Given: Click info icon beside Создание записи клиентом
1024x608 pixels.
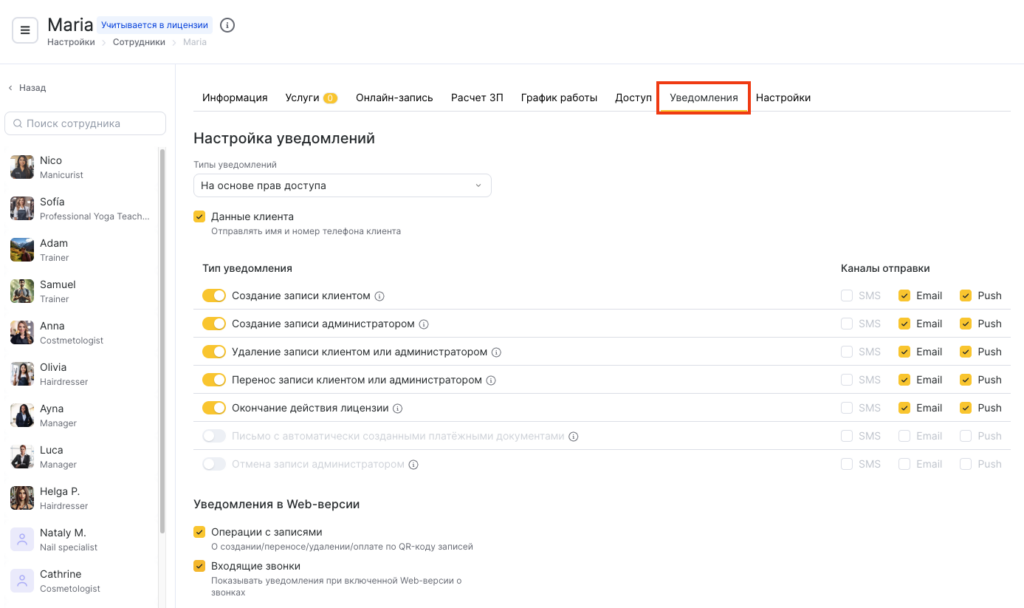Looking at the screenshot, I should tap(380, 296).
